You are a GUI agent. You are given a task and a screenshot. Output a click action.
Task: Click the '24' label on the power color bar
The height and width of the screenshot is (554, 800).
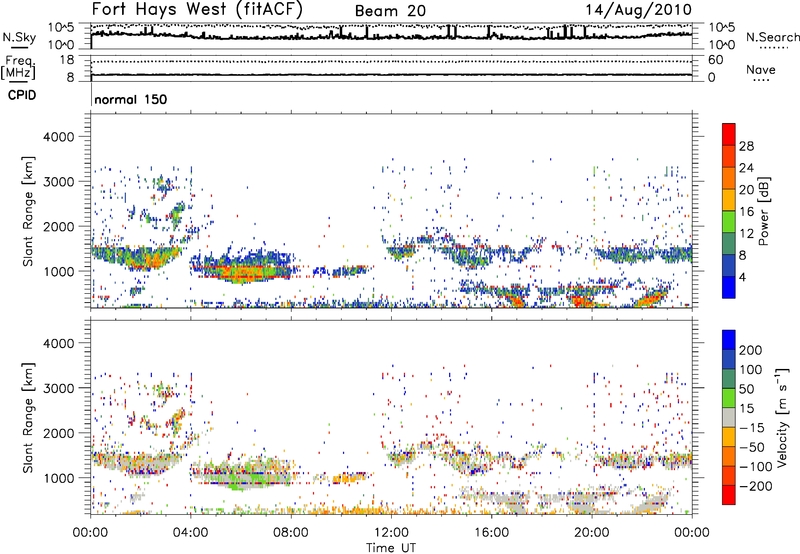point(746,168)
